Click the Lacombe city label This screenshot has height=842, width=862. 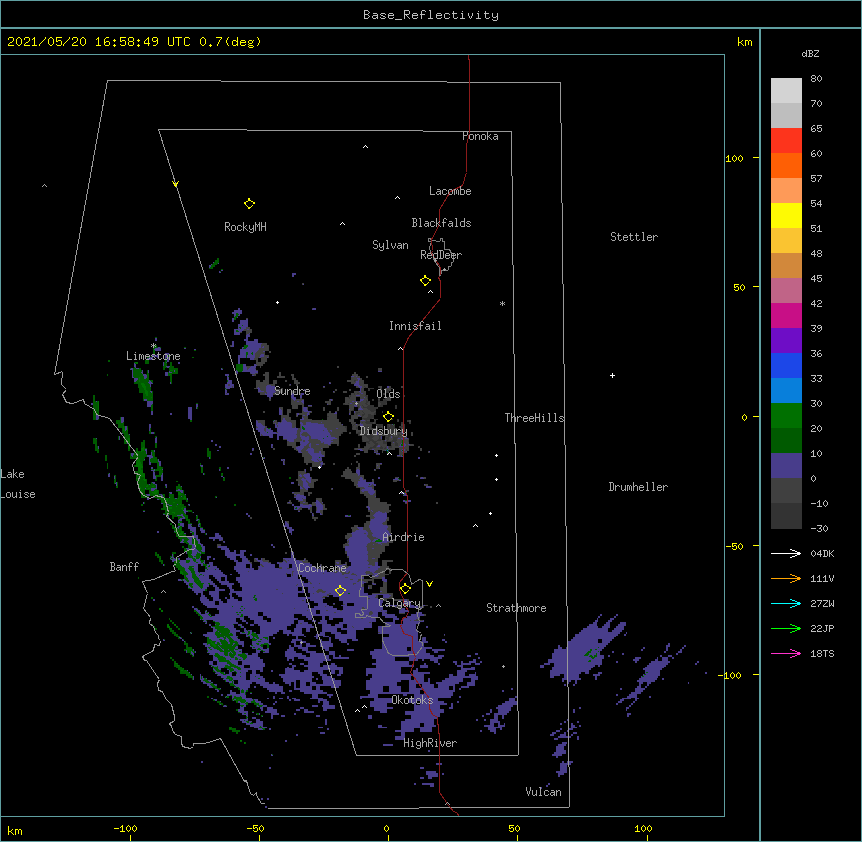[x=450, y=191]
